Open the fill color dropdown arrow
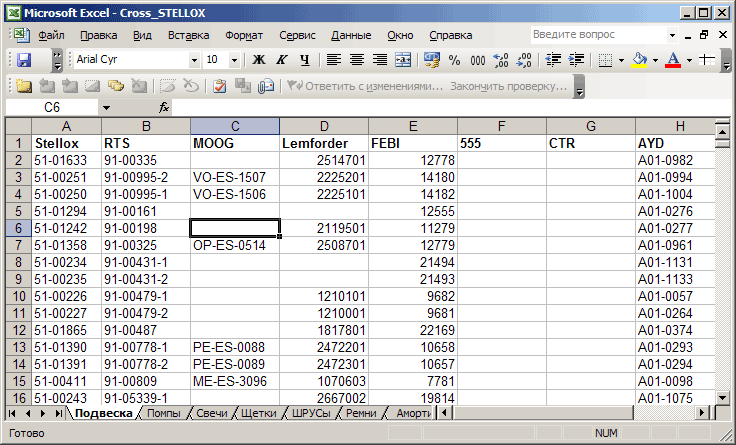 tap(655, 60)
